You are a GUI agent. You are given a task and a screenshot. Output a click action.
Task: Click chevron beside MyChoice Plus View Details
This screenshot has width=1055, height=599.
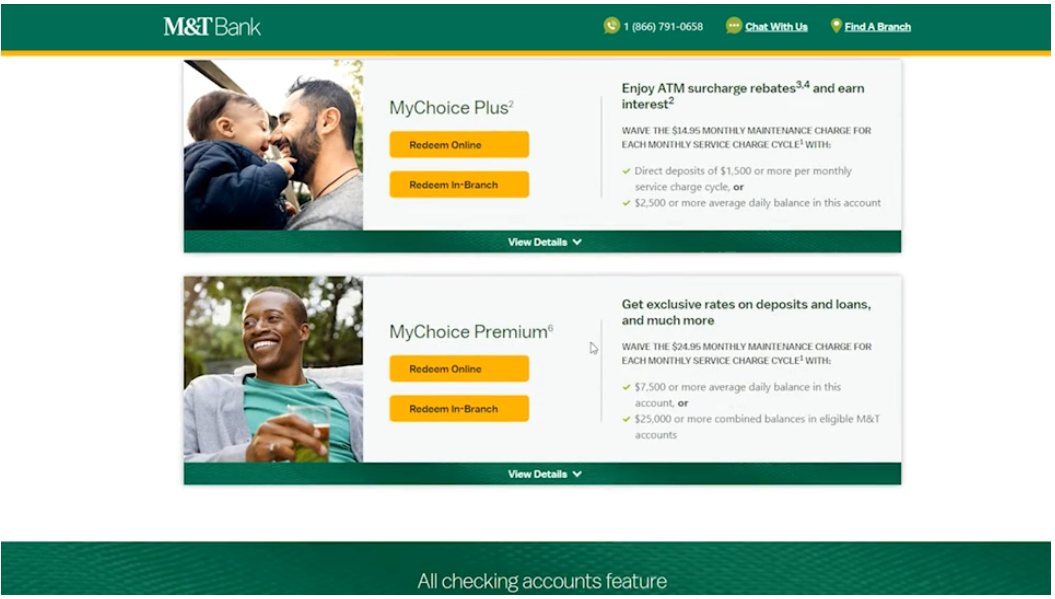pyautogui.click(x=577, y=242)
